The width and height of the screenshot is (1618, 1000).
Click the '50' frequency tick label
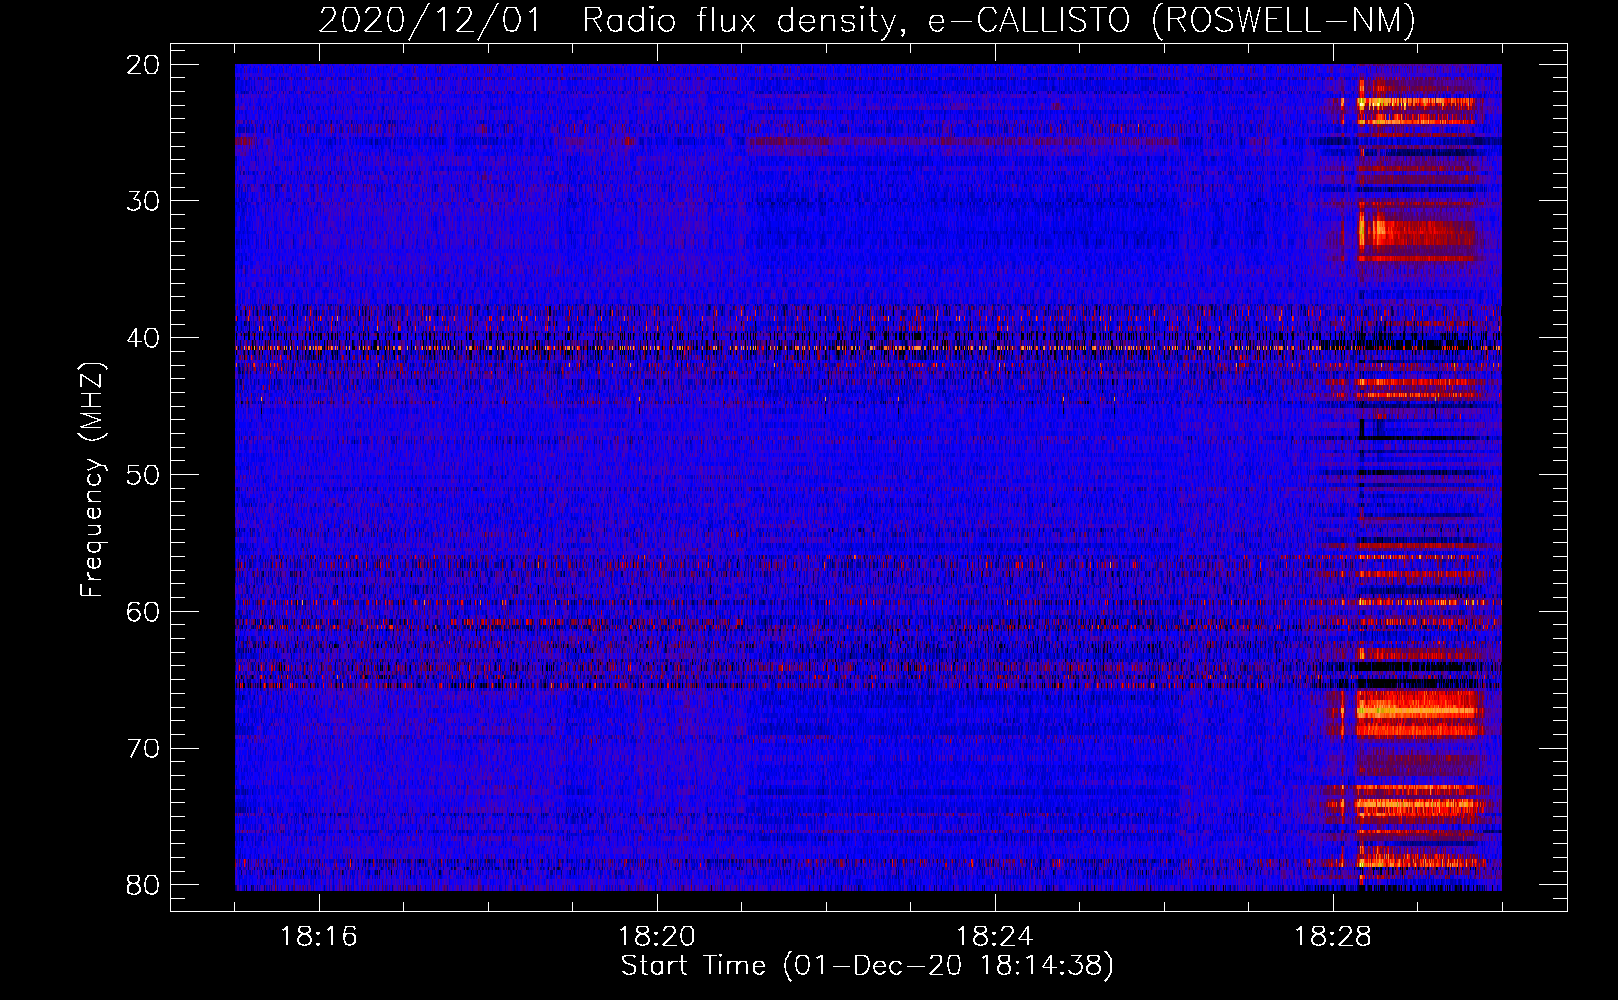coord(143,475)
